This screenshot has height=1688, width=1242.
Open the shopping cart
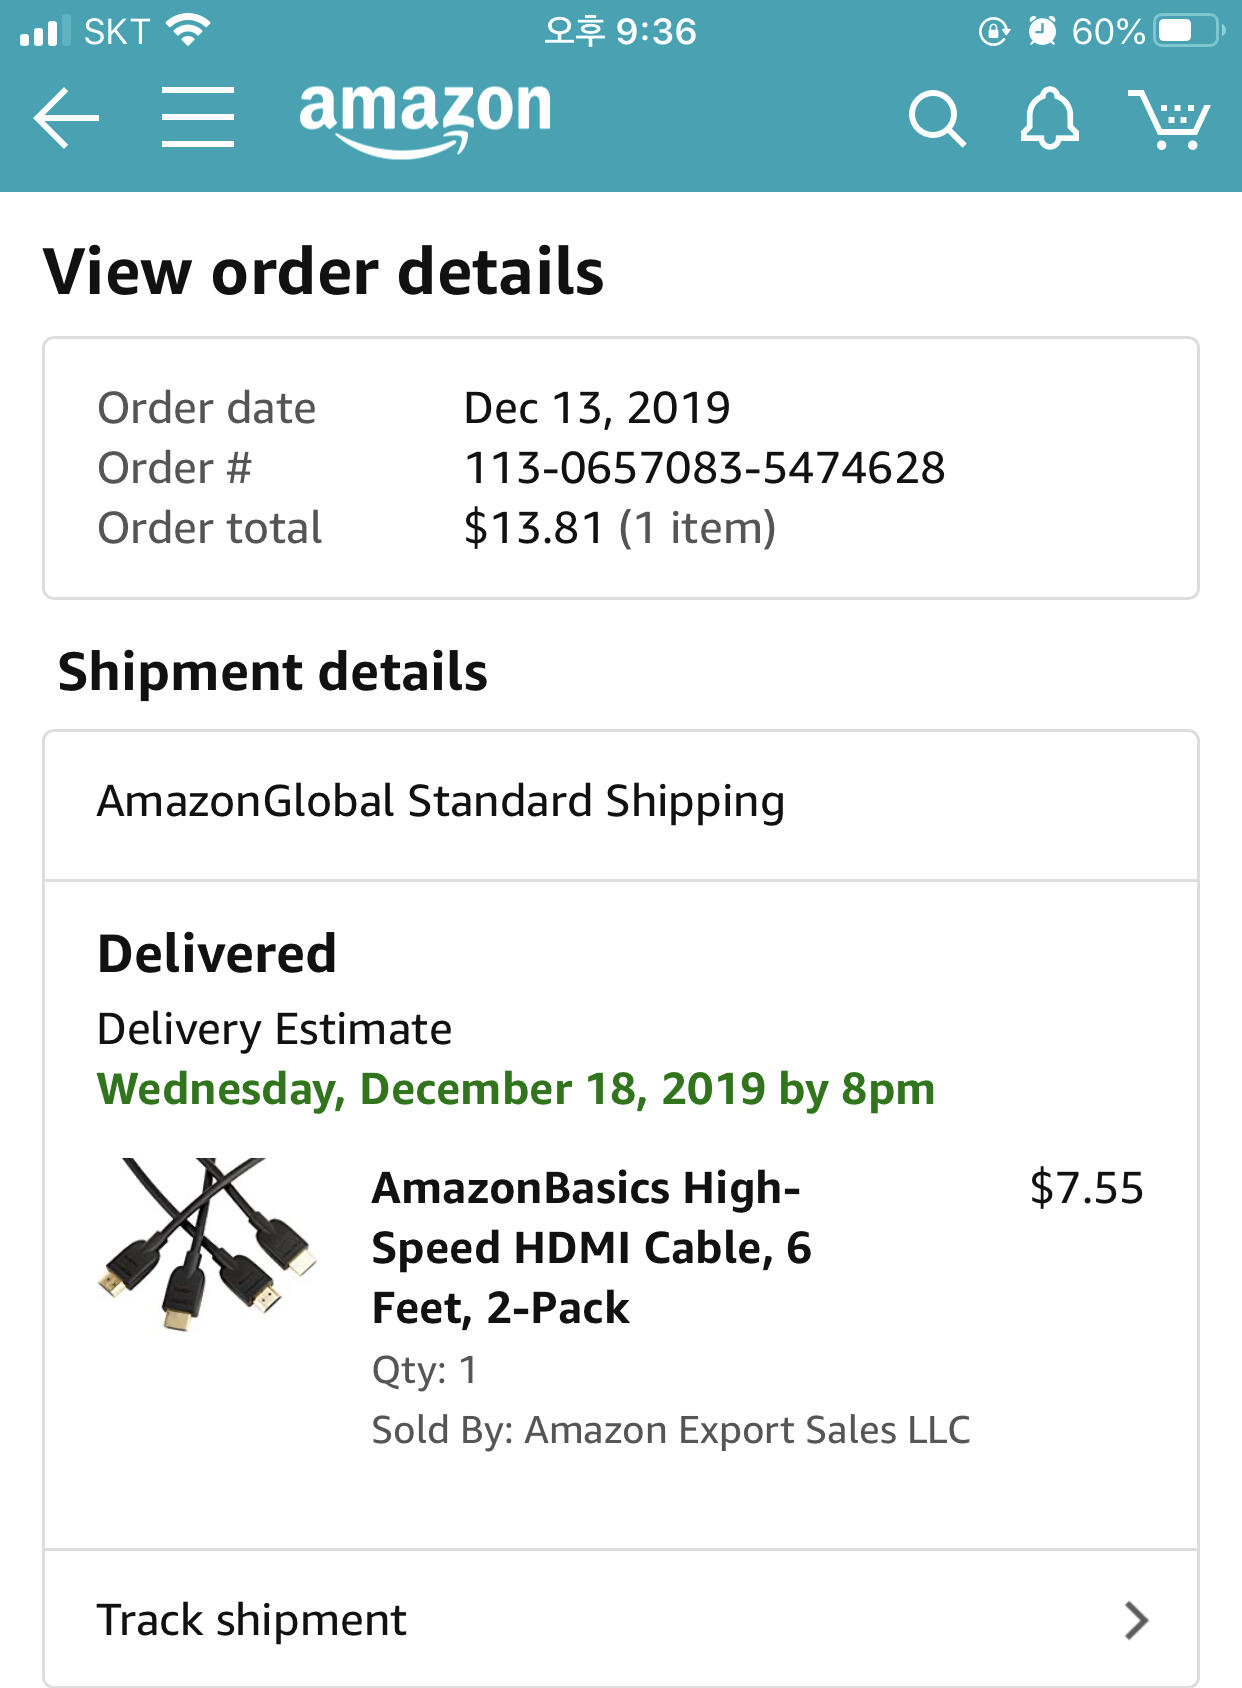(1168, 119)
